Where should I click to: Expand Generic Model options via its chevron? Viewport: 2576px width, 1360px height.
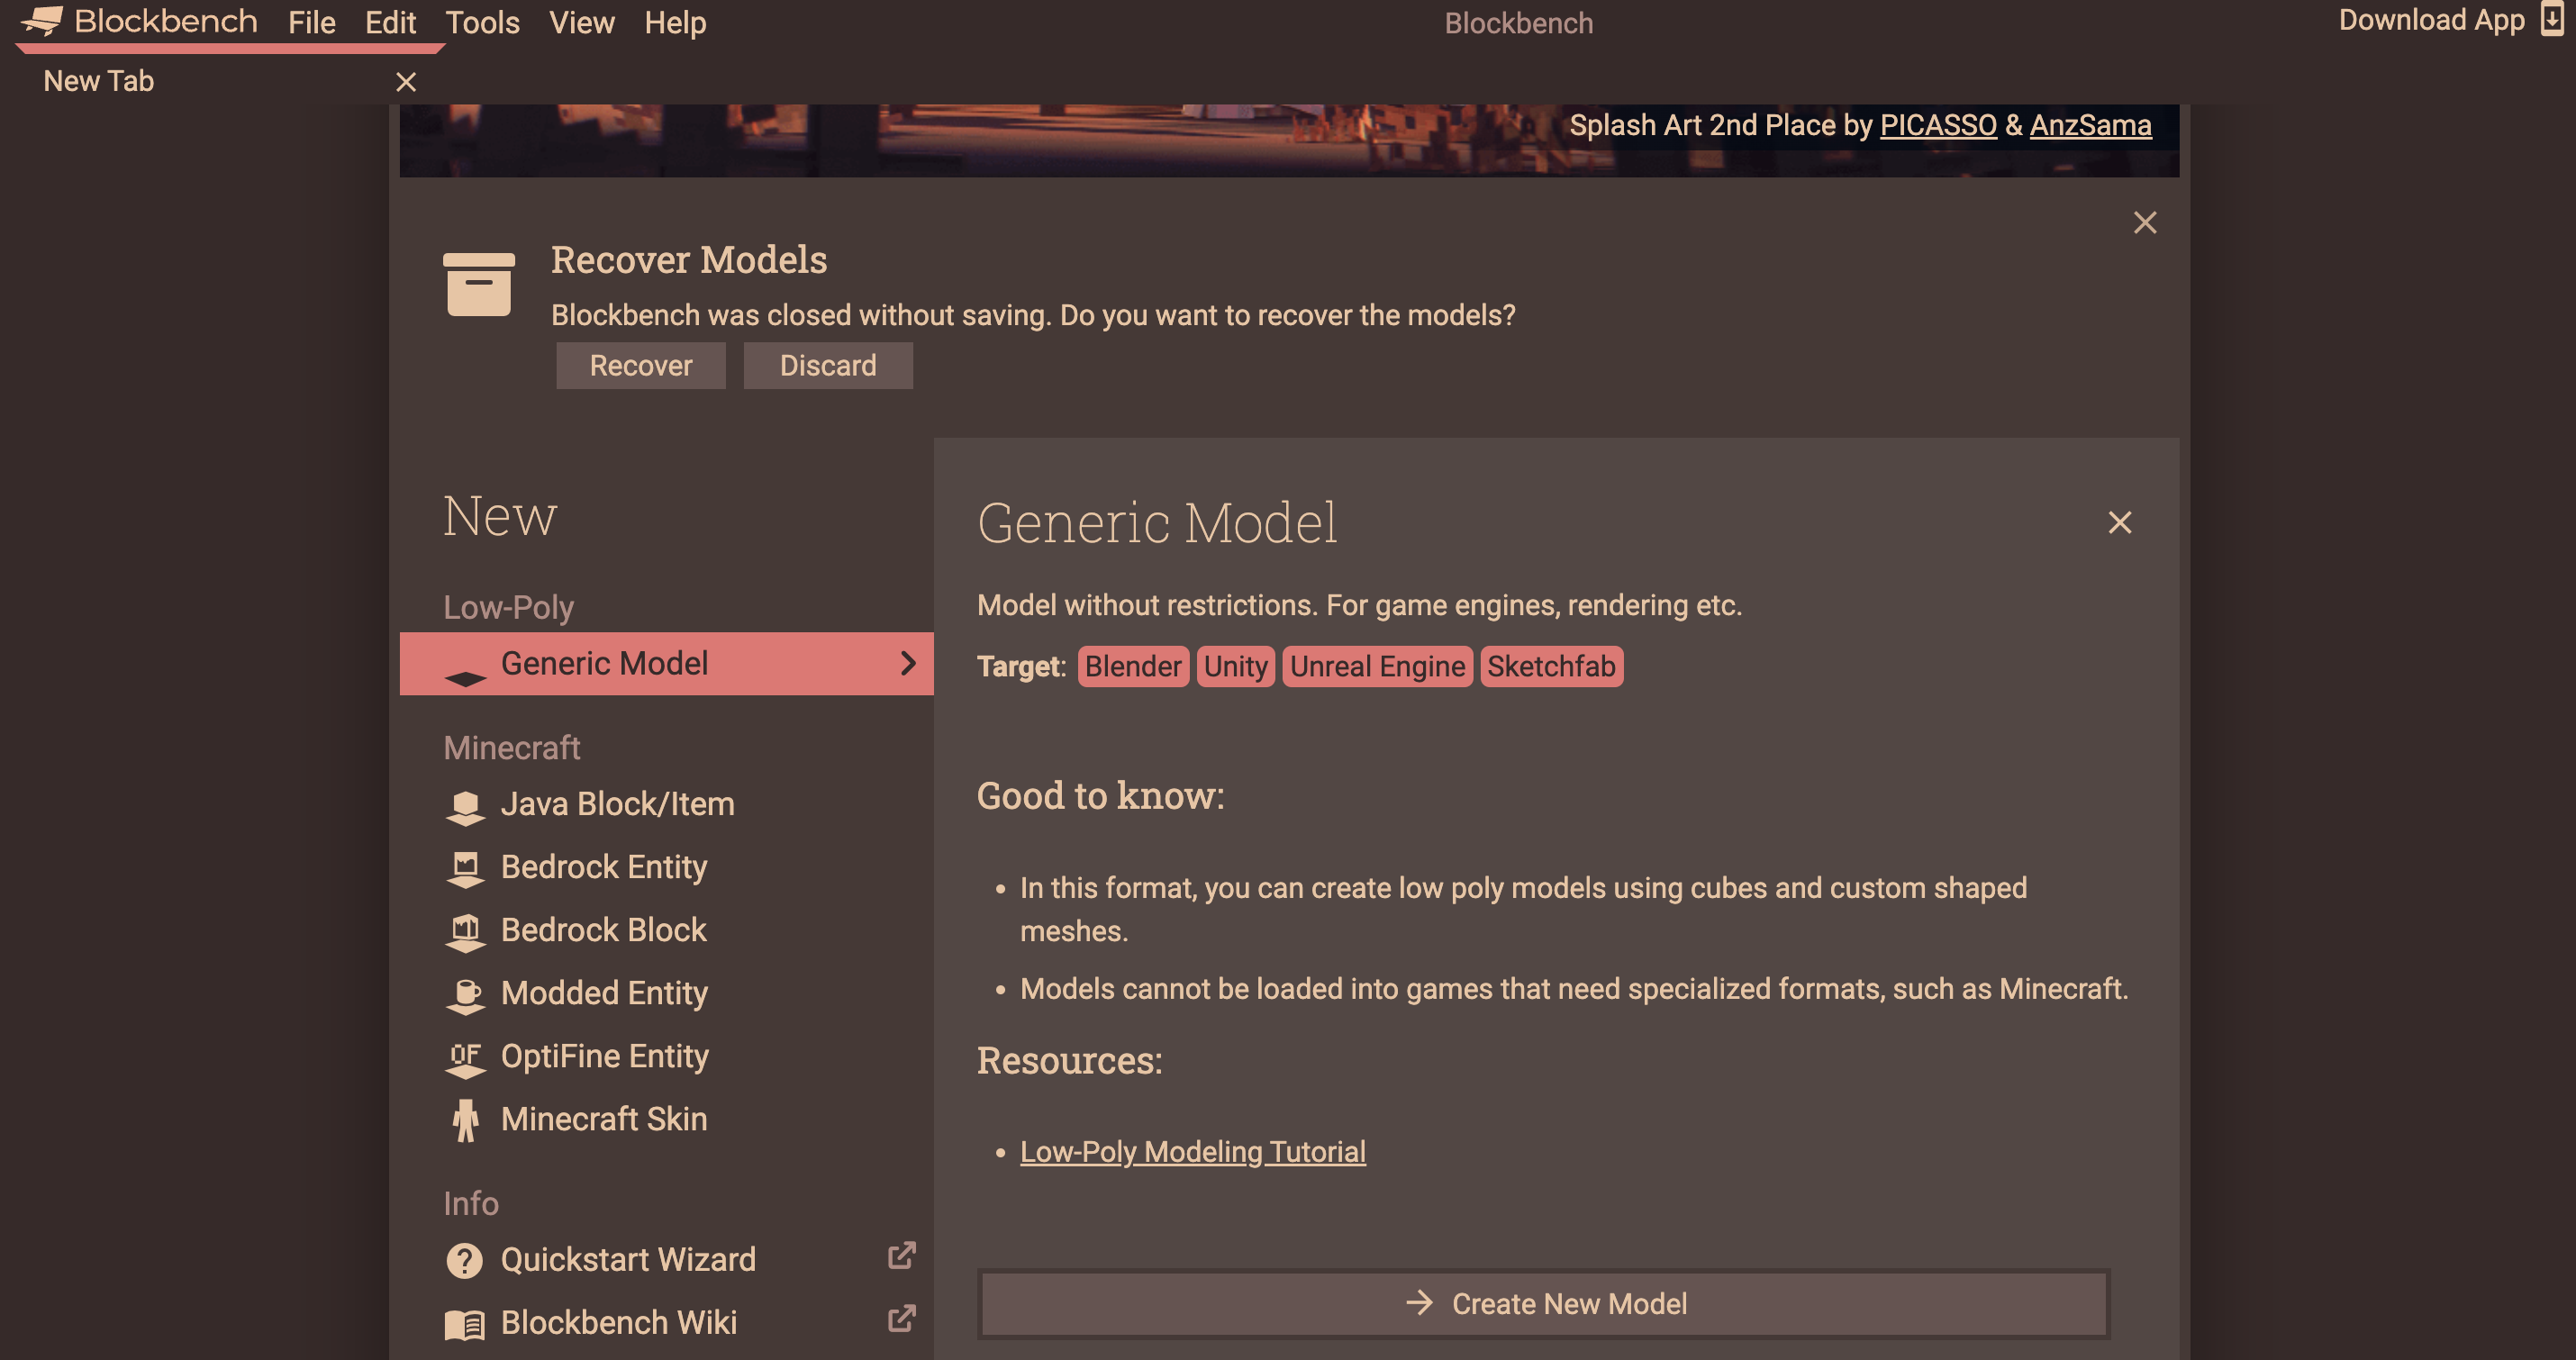908,663
